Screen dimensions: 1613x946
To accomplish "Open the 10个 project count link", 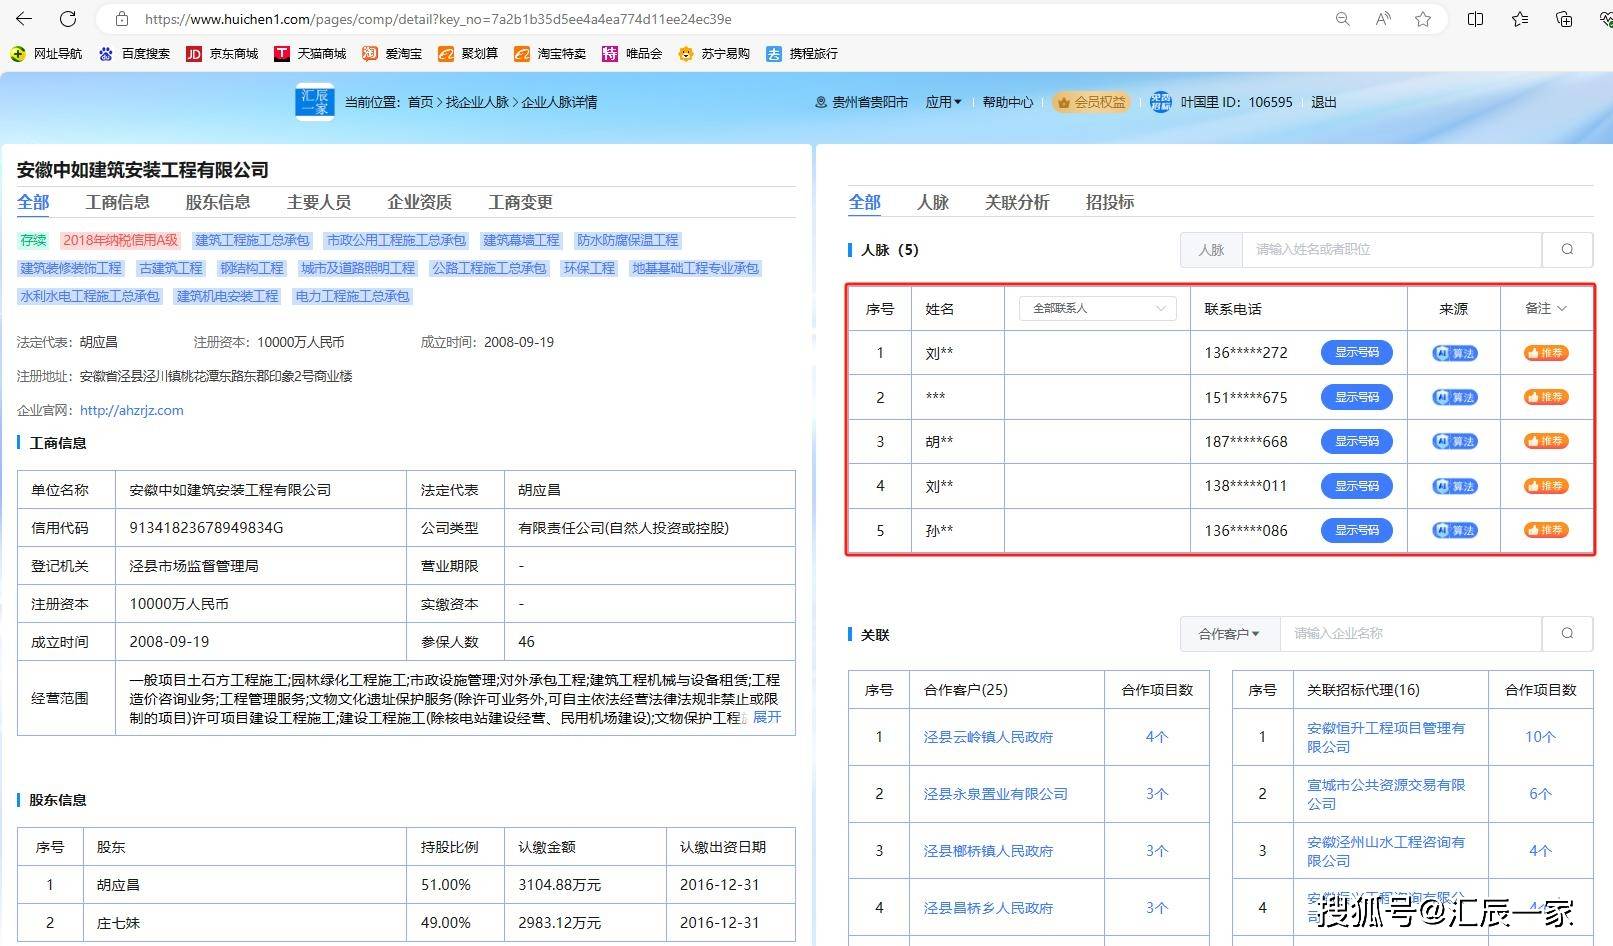I will click(x=1540, y=737).
